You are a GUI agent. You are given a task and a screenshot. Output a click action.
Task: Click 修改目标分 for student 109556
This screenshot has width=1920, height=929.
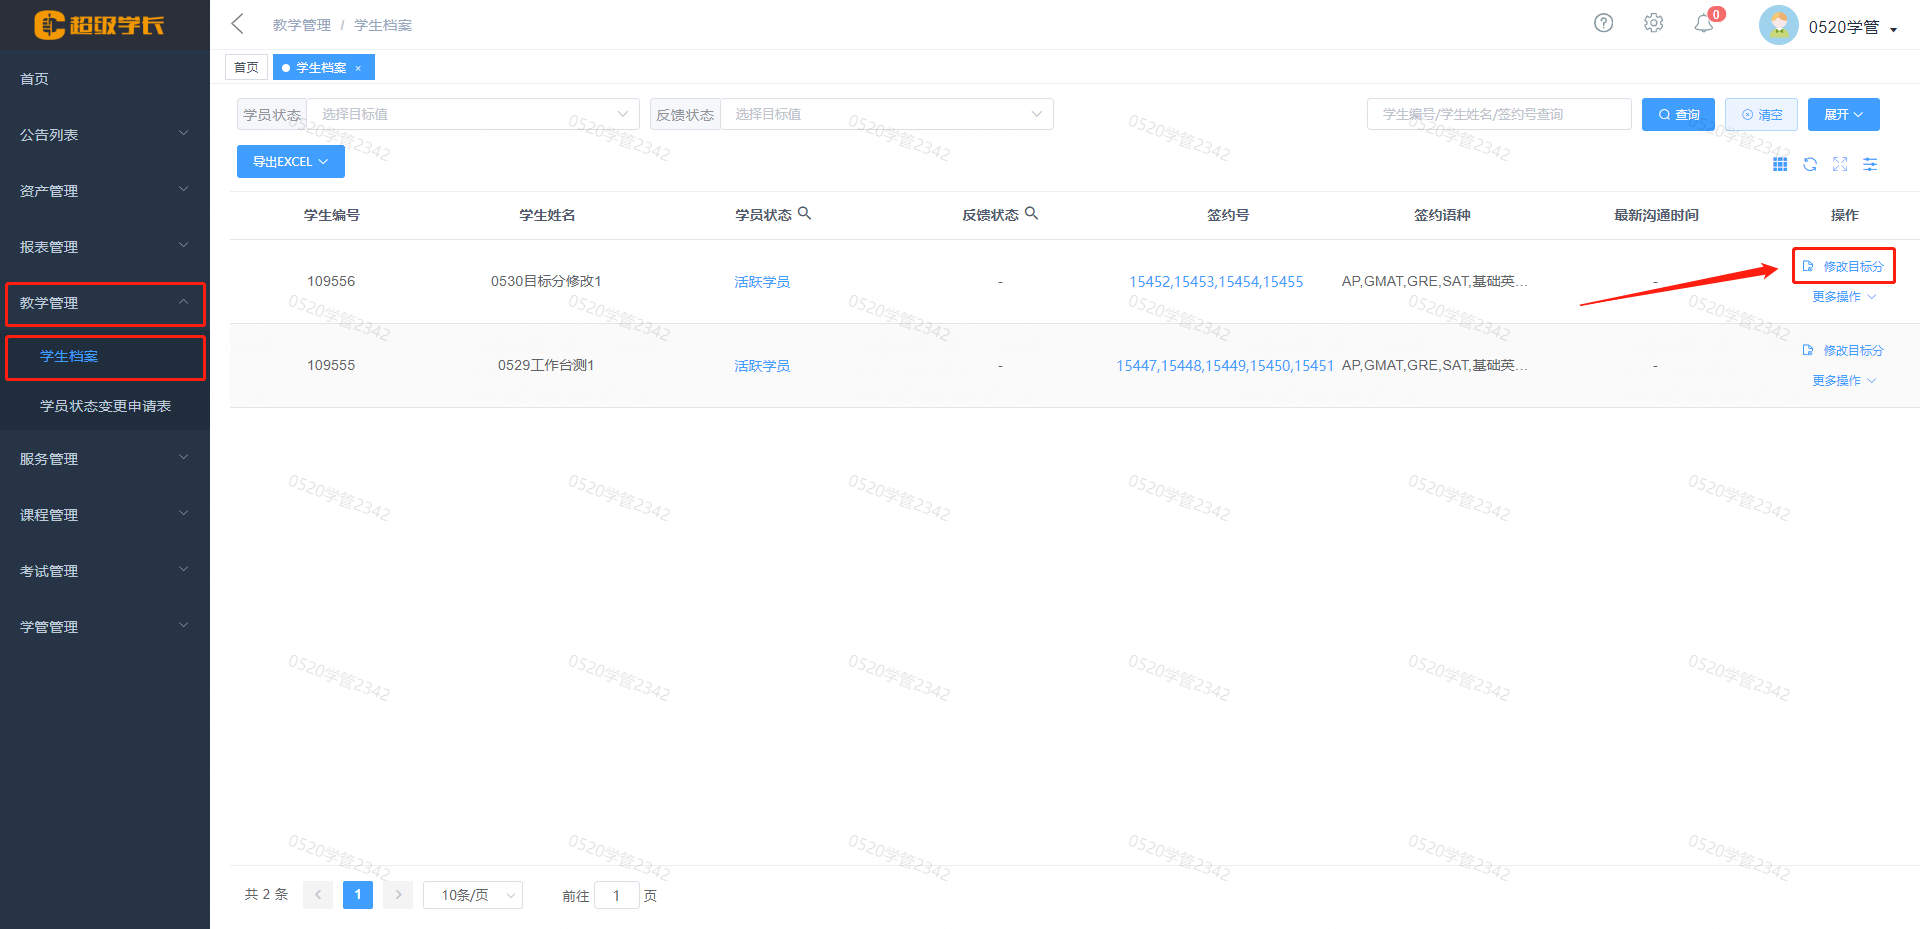coord(1844,266)
